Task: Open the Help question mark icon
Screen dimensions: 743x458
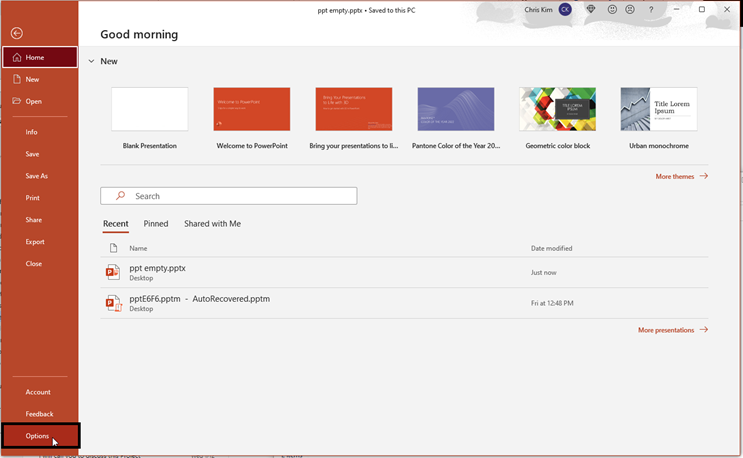Action: 651,9
